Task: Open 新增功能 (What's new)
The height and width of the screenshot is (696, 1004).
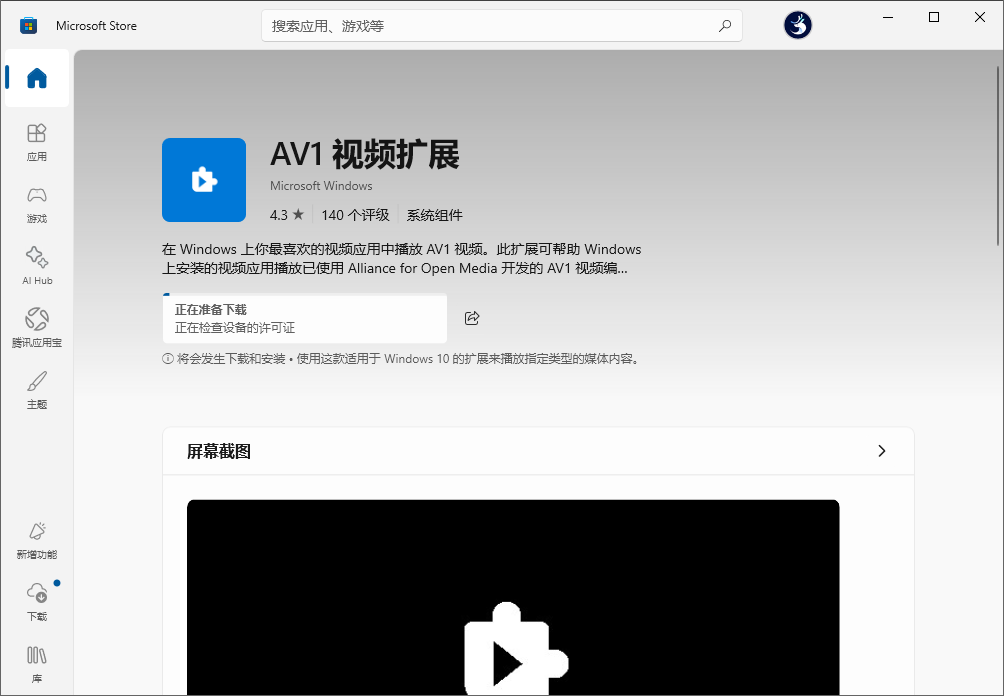Action: coord(36,540)
